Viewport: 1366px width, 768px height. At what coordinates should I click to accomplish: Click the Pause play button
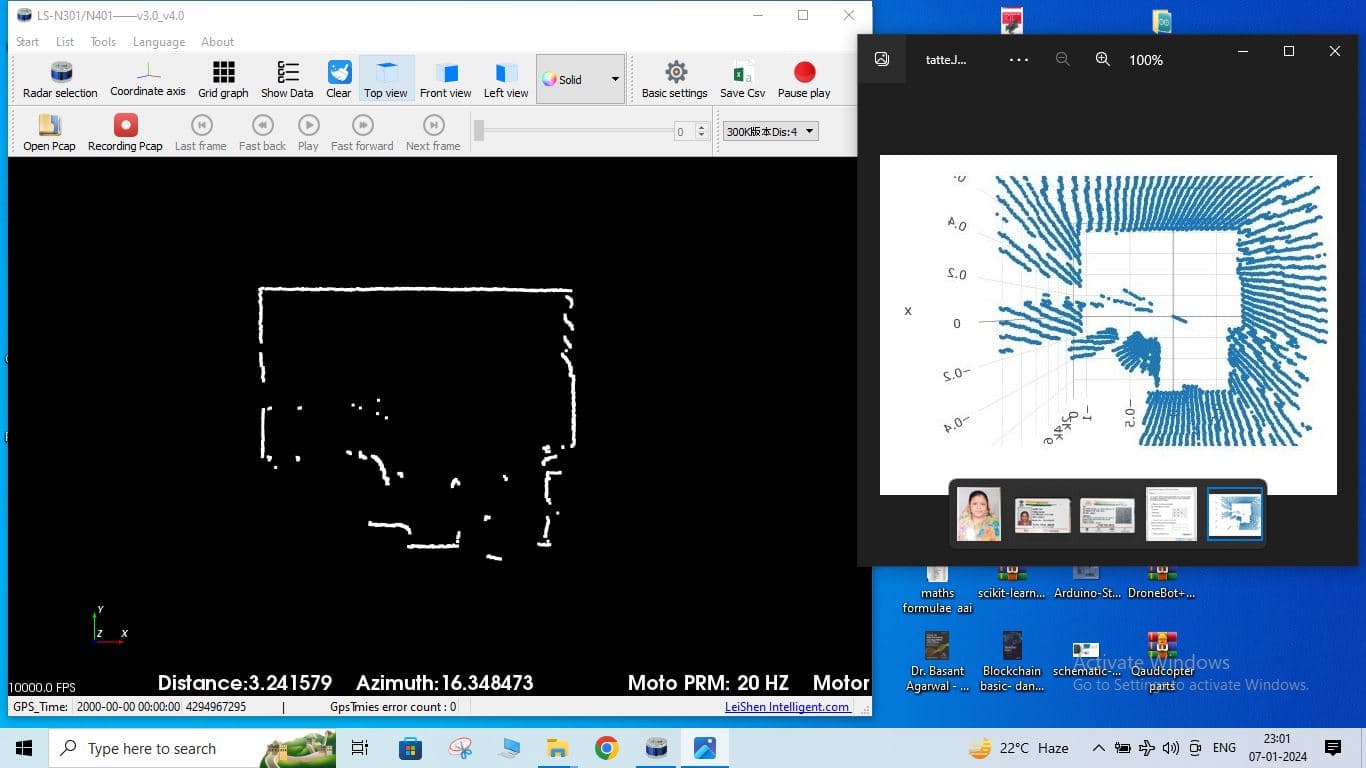804,79
